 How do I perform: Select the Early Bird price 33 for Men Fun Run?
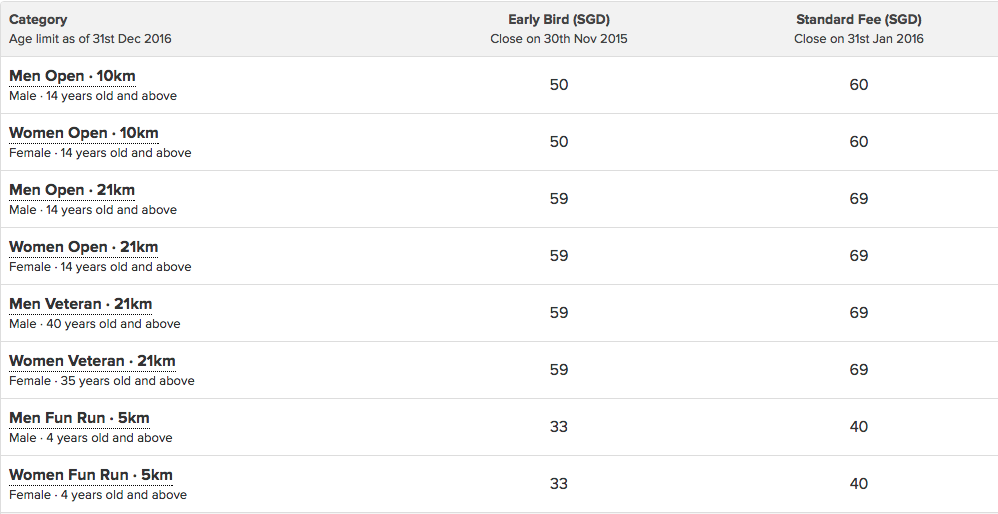click(558, 427)
